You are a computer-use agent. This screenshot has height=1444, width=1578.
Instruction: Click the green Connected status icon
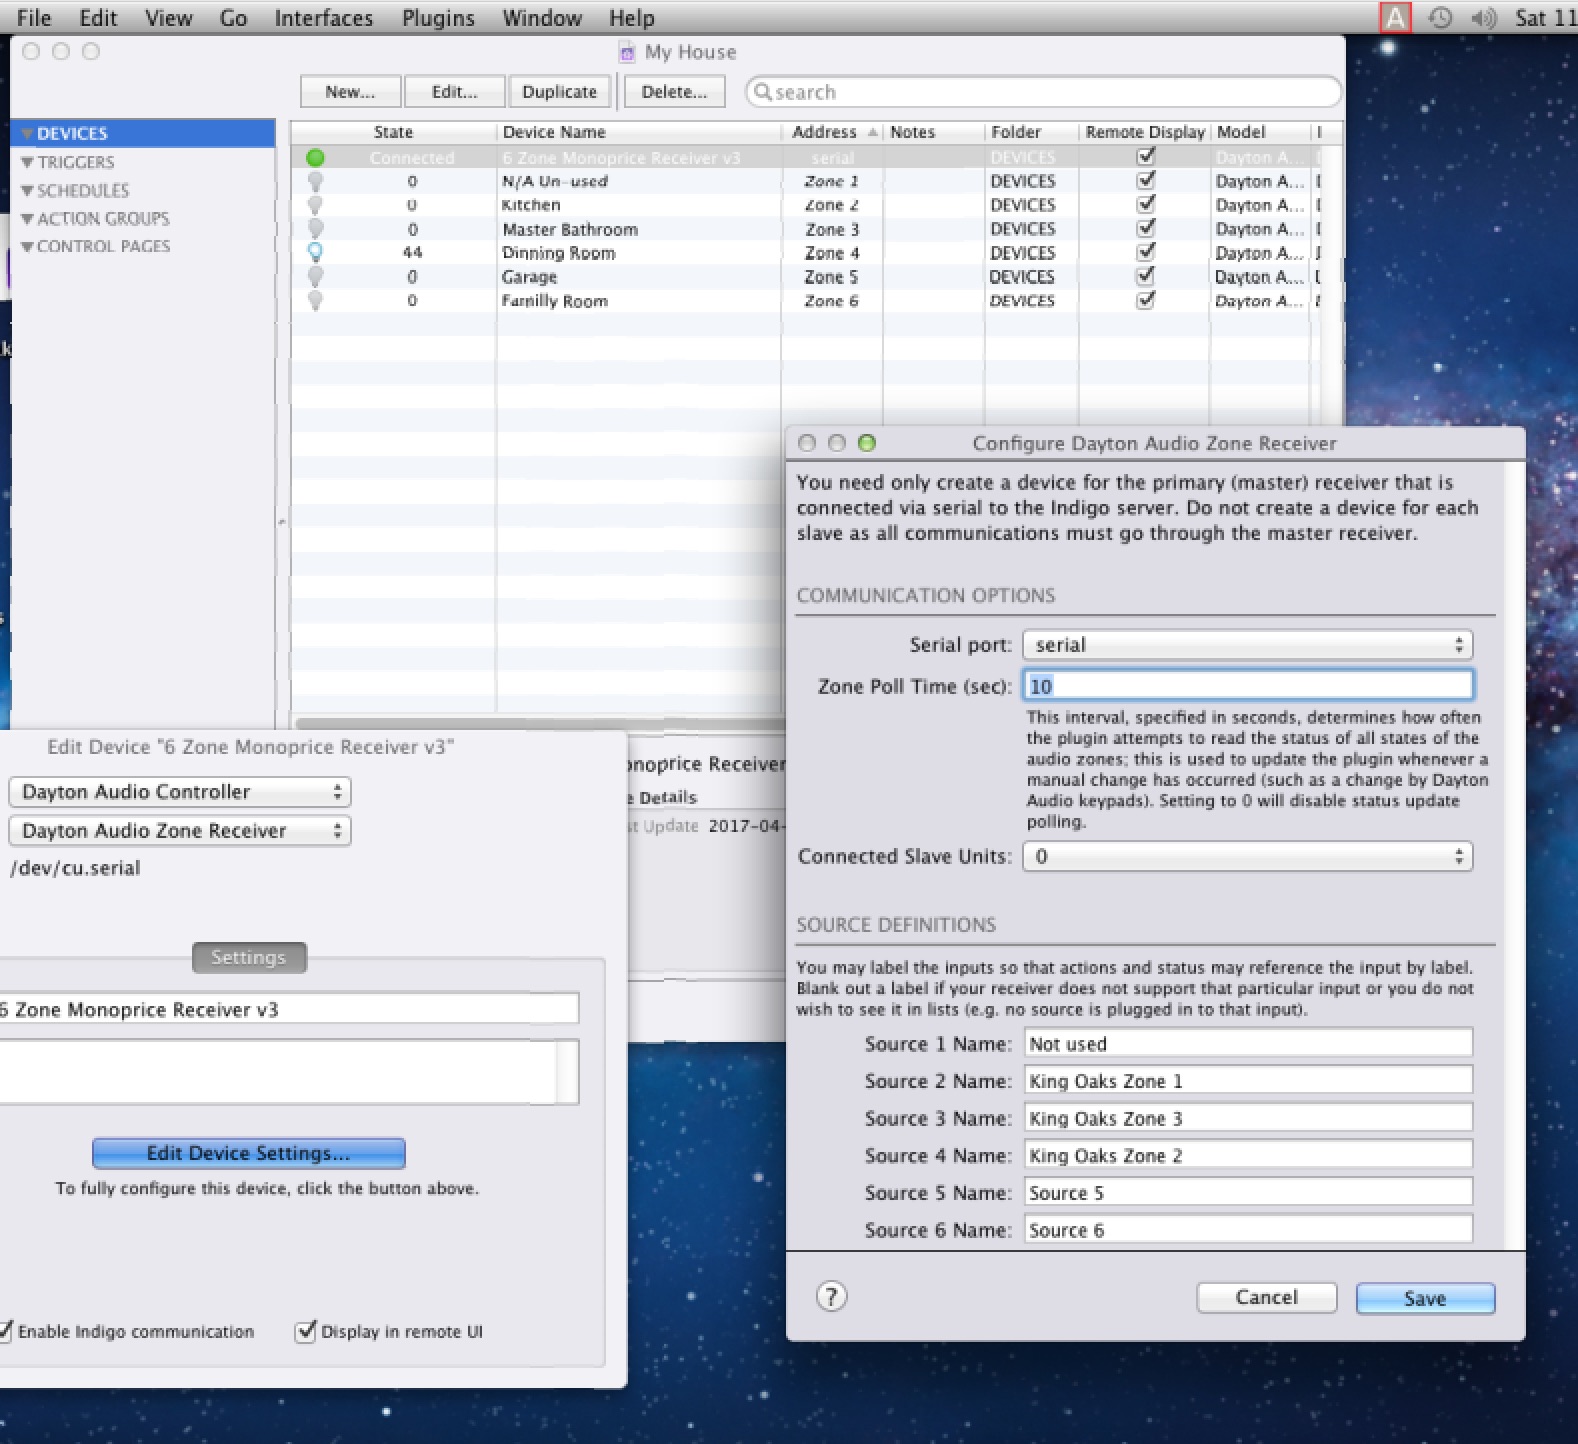[315, 157]
